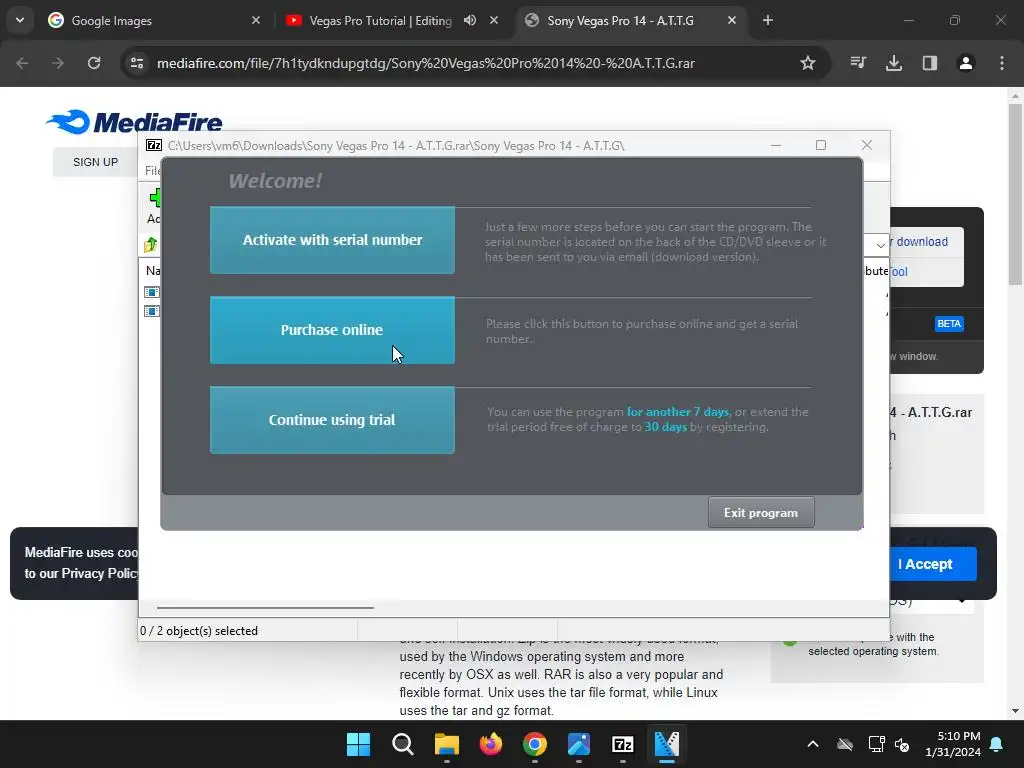Click the page scrollbar down arrow
The width and height of the screenshot is (1024, 768).
[1015, 711]
